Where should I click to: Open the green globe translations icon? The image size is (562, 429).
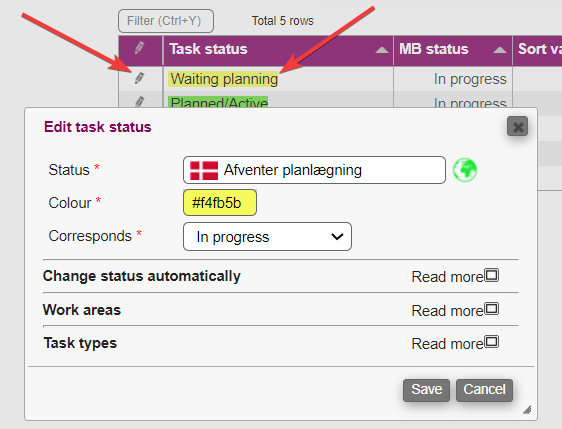pos(465,170)
